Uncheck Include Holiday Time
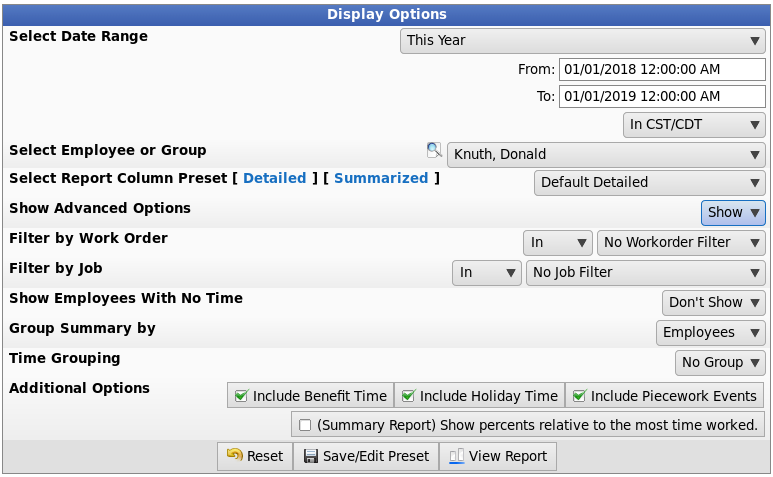 point(408,396)
